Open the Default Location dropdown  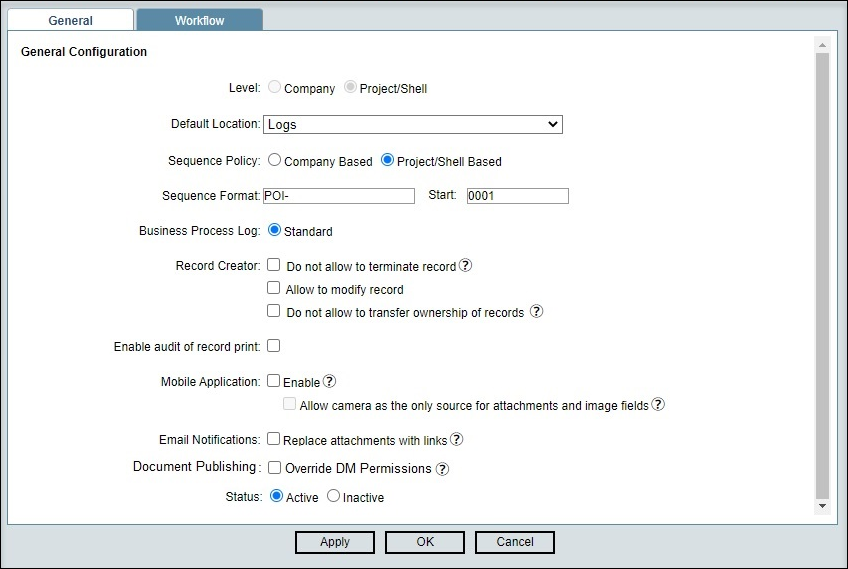[413, 124]
